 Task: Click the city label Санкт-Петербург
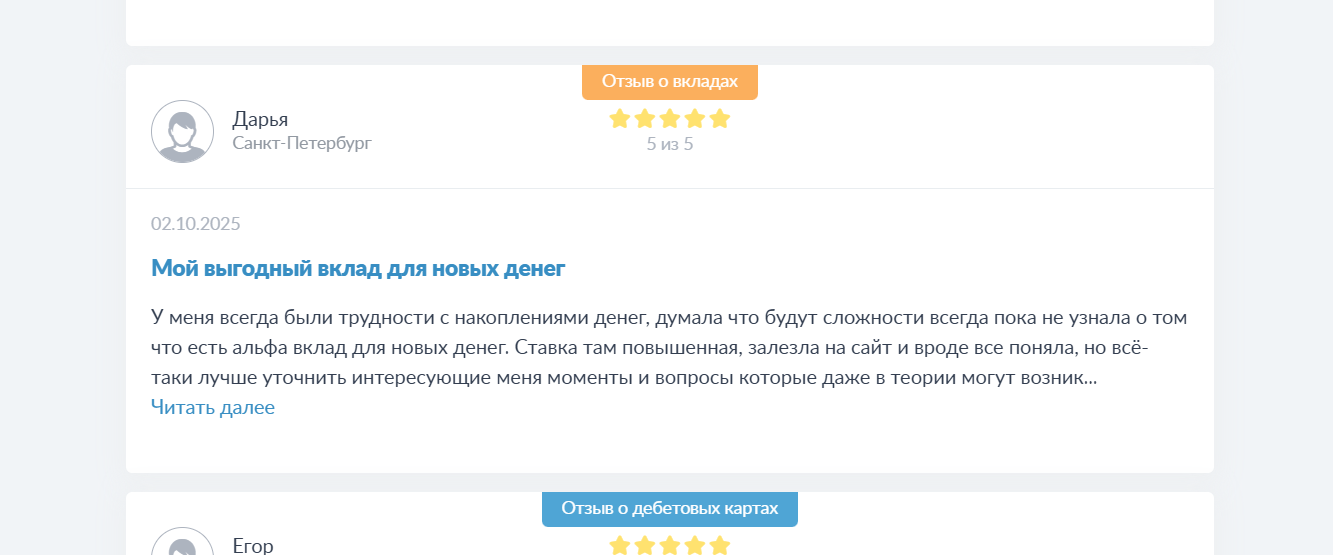(302, 143)
